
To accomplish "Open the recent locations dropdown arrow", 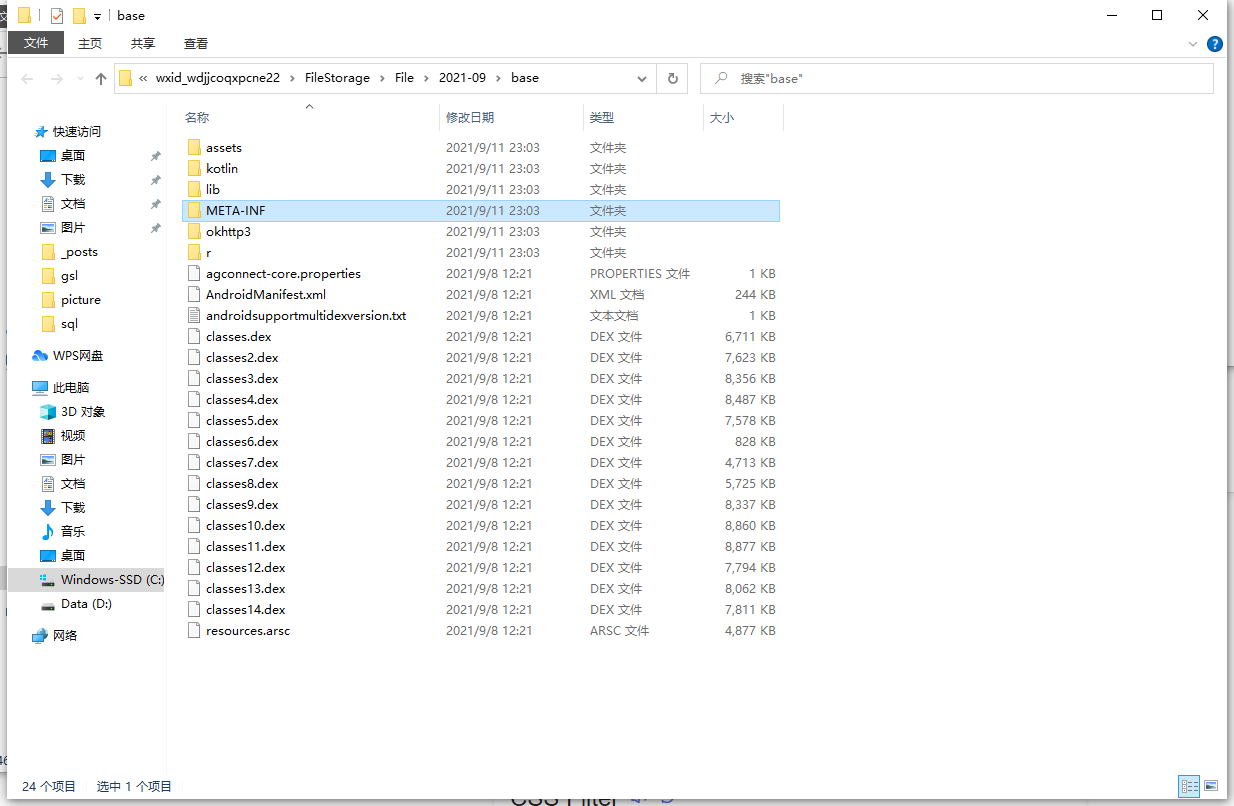I will coord(79,79).
